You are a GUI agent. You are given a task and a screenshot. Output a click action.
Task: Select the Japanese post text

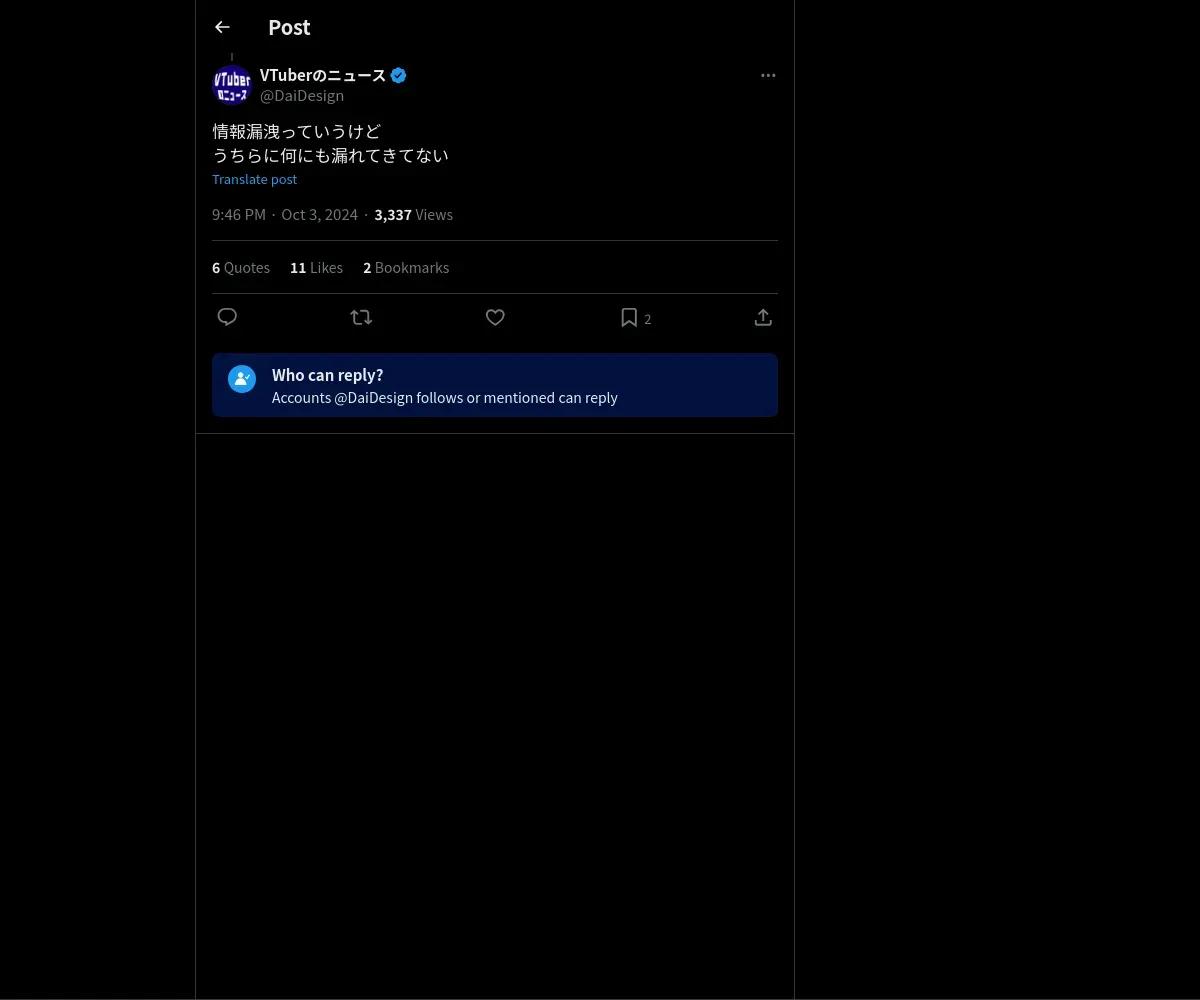point(330,143)
